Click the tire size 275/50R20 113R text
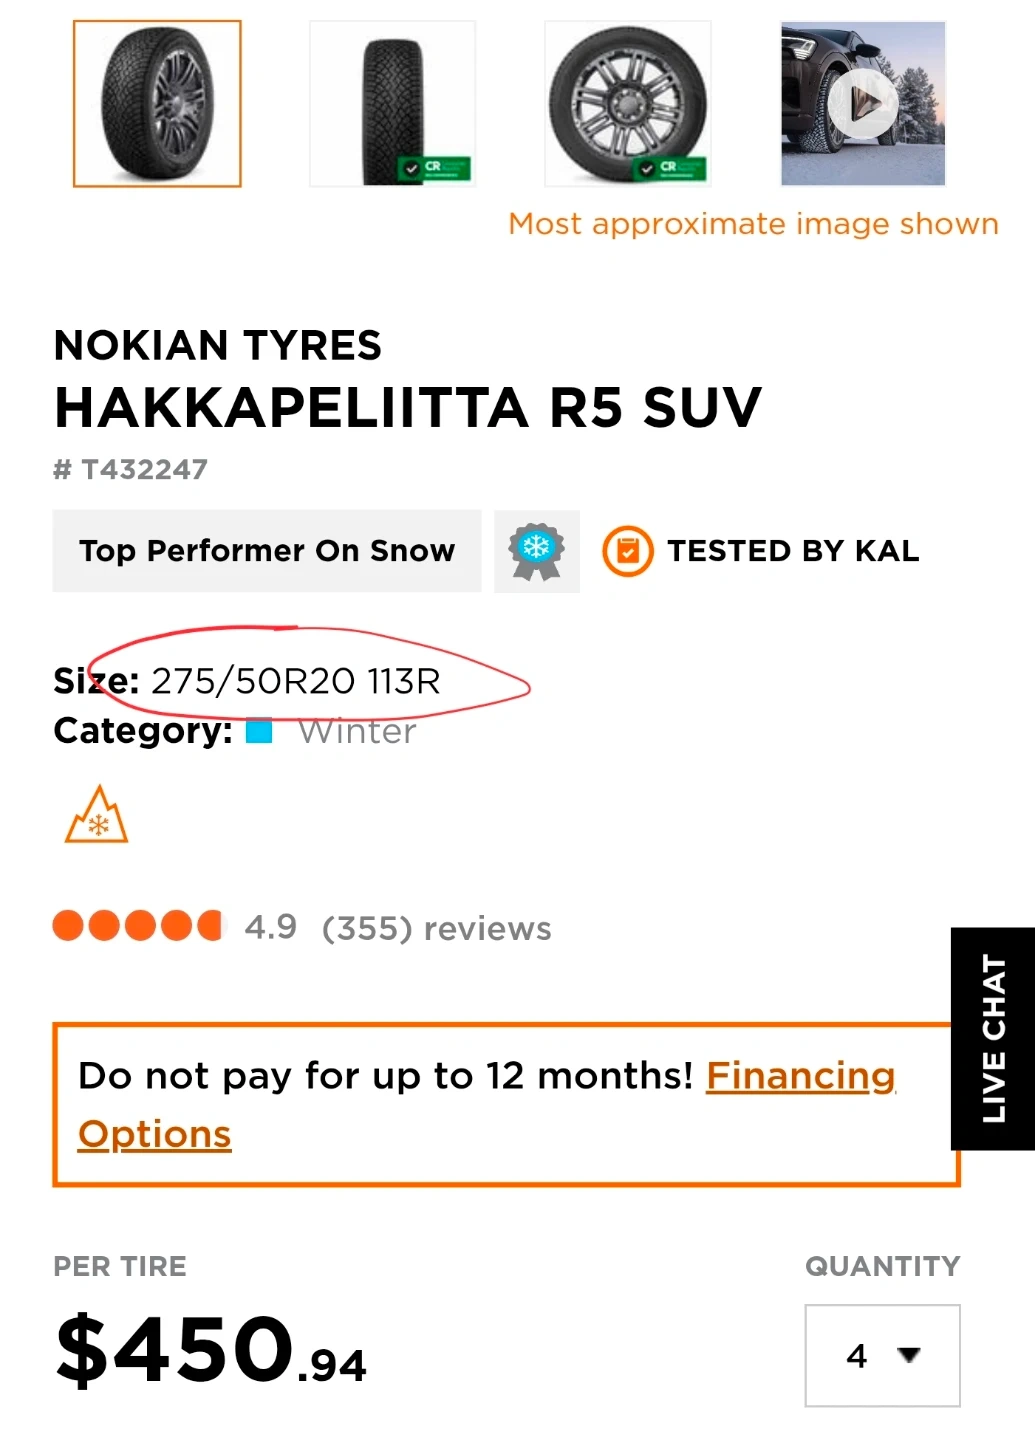This screenshot has height=1440, width=1035. click(295, 681)
